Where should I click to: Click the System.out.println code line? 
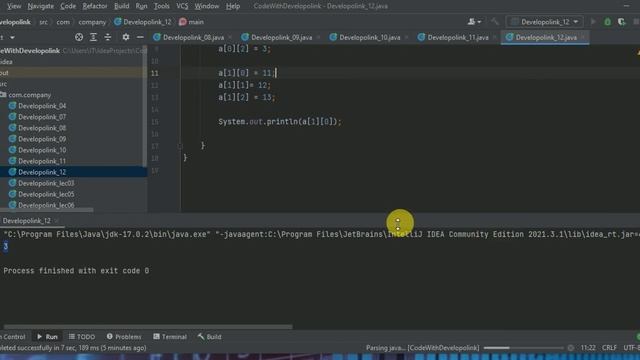tap(280, 122)
